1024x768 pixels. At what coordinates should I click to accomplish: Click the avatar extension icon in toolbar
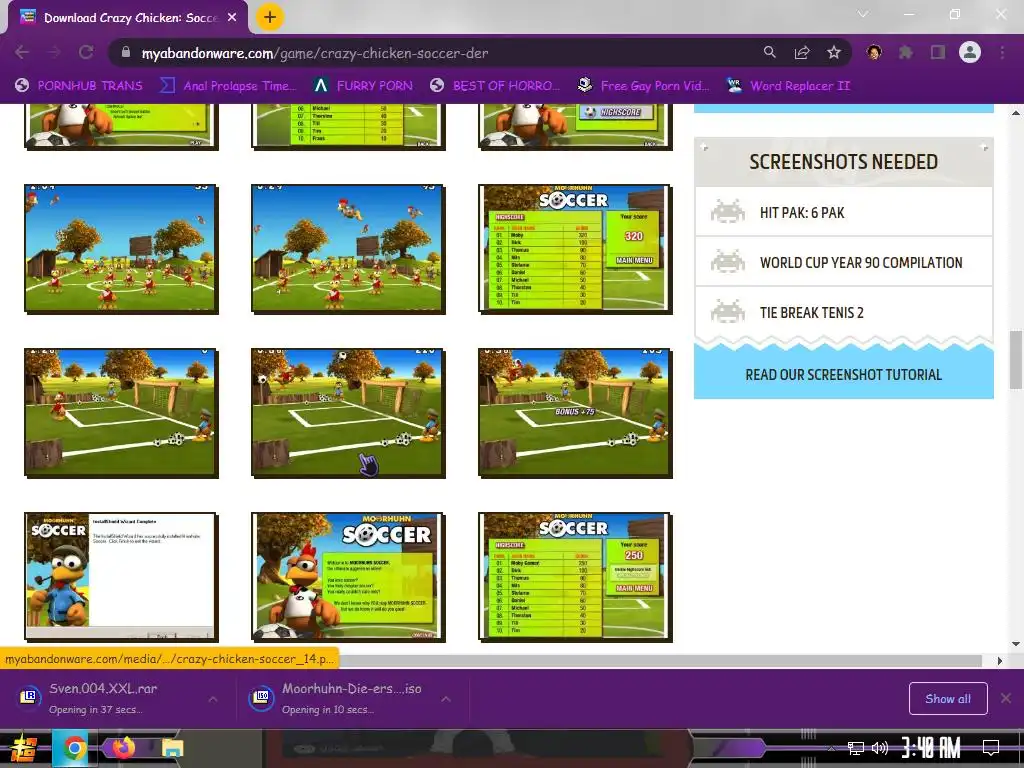click(x=874, y=52)
